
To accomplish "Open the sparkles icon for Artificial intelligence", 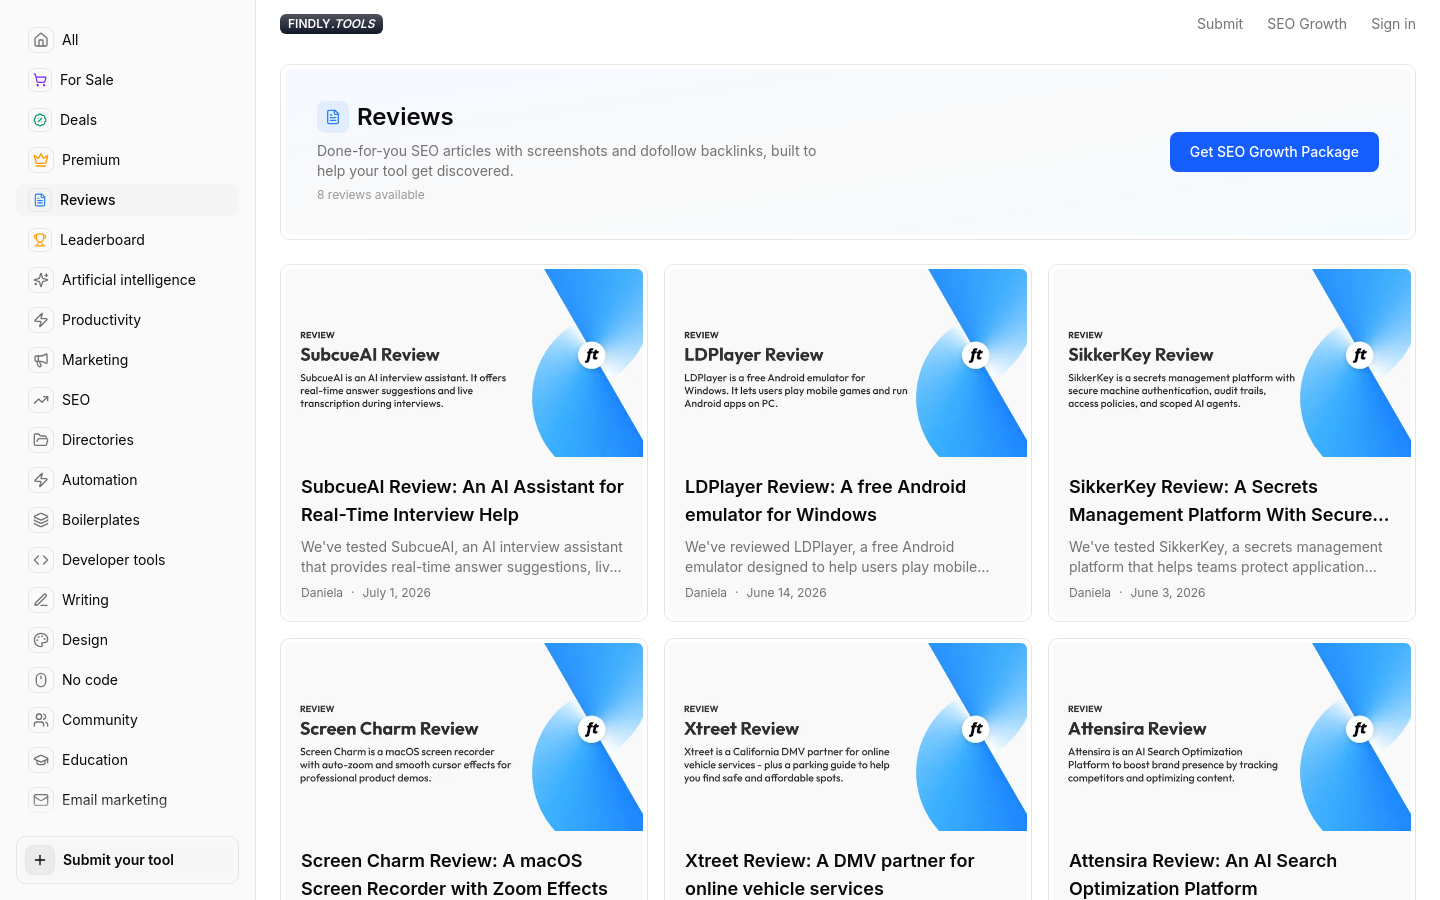I will pyautogui.click(x=41, y=280).
